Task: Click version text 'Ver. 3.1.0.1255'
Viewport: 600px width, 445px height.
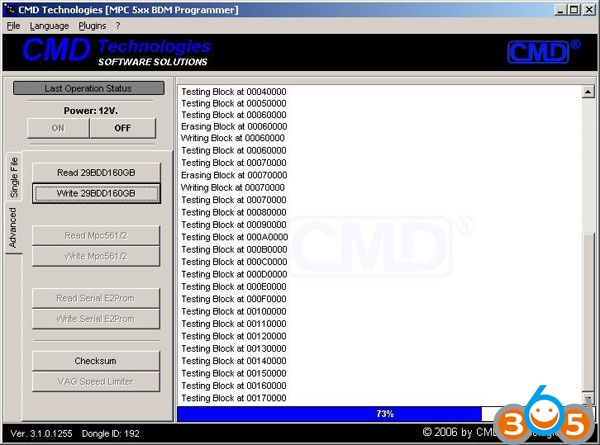Action: [x=41, y=434]
